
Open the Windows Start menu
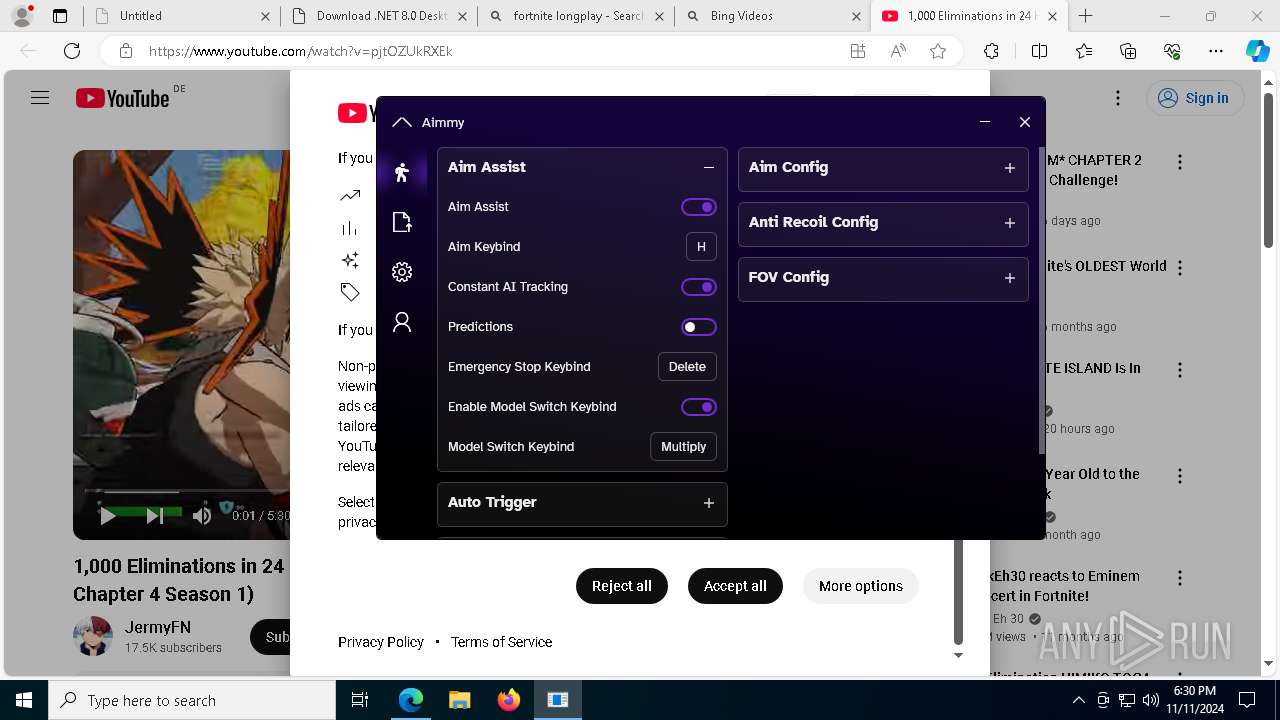click(x=24, y=700)
